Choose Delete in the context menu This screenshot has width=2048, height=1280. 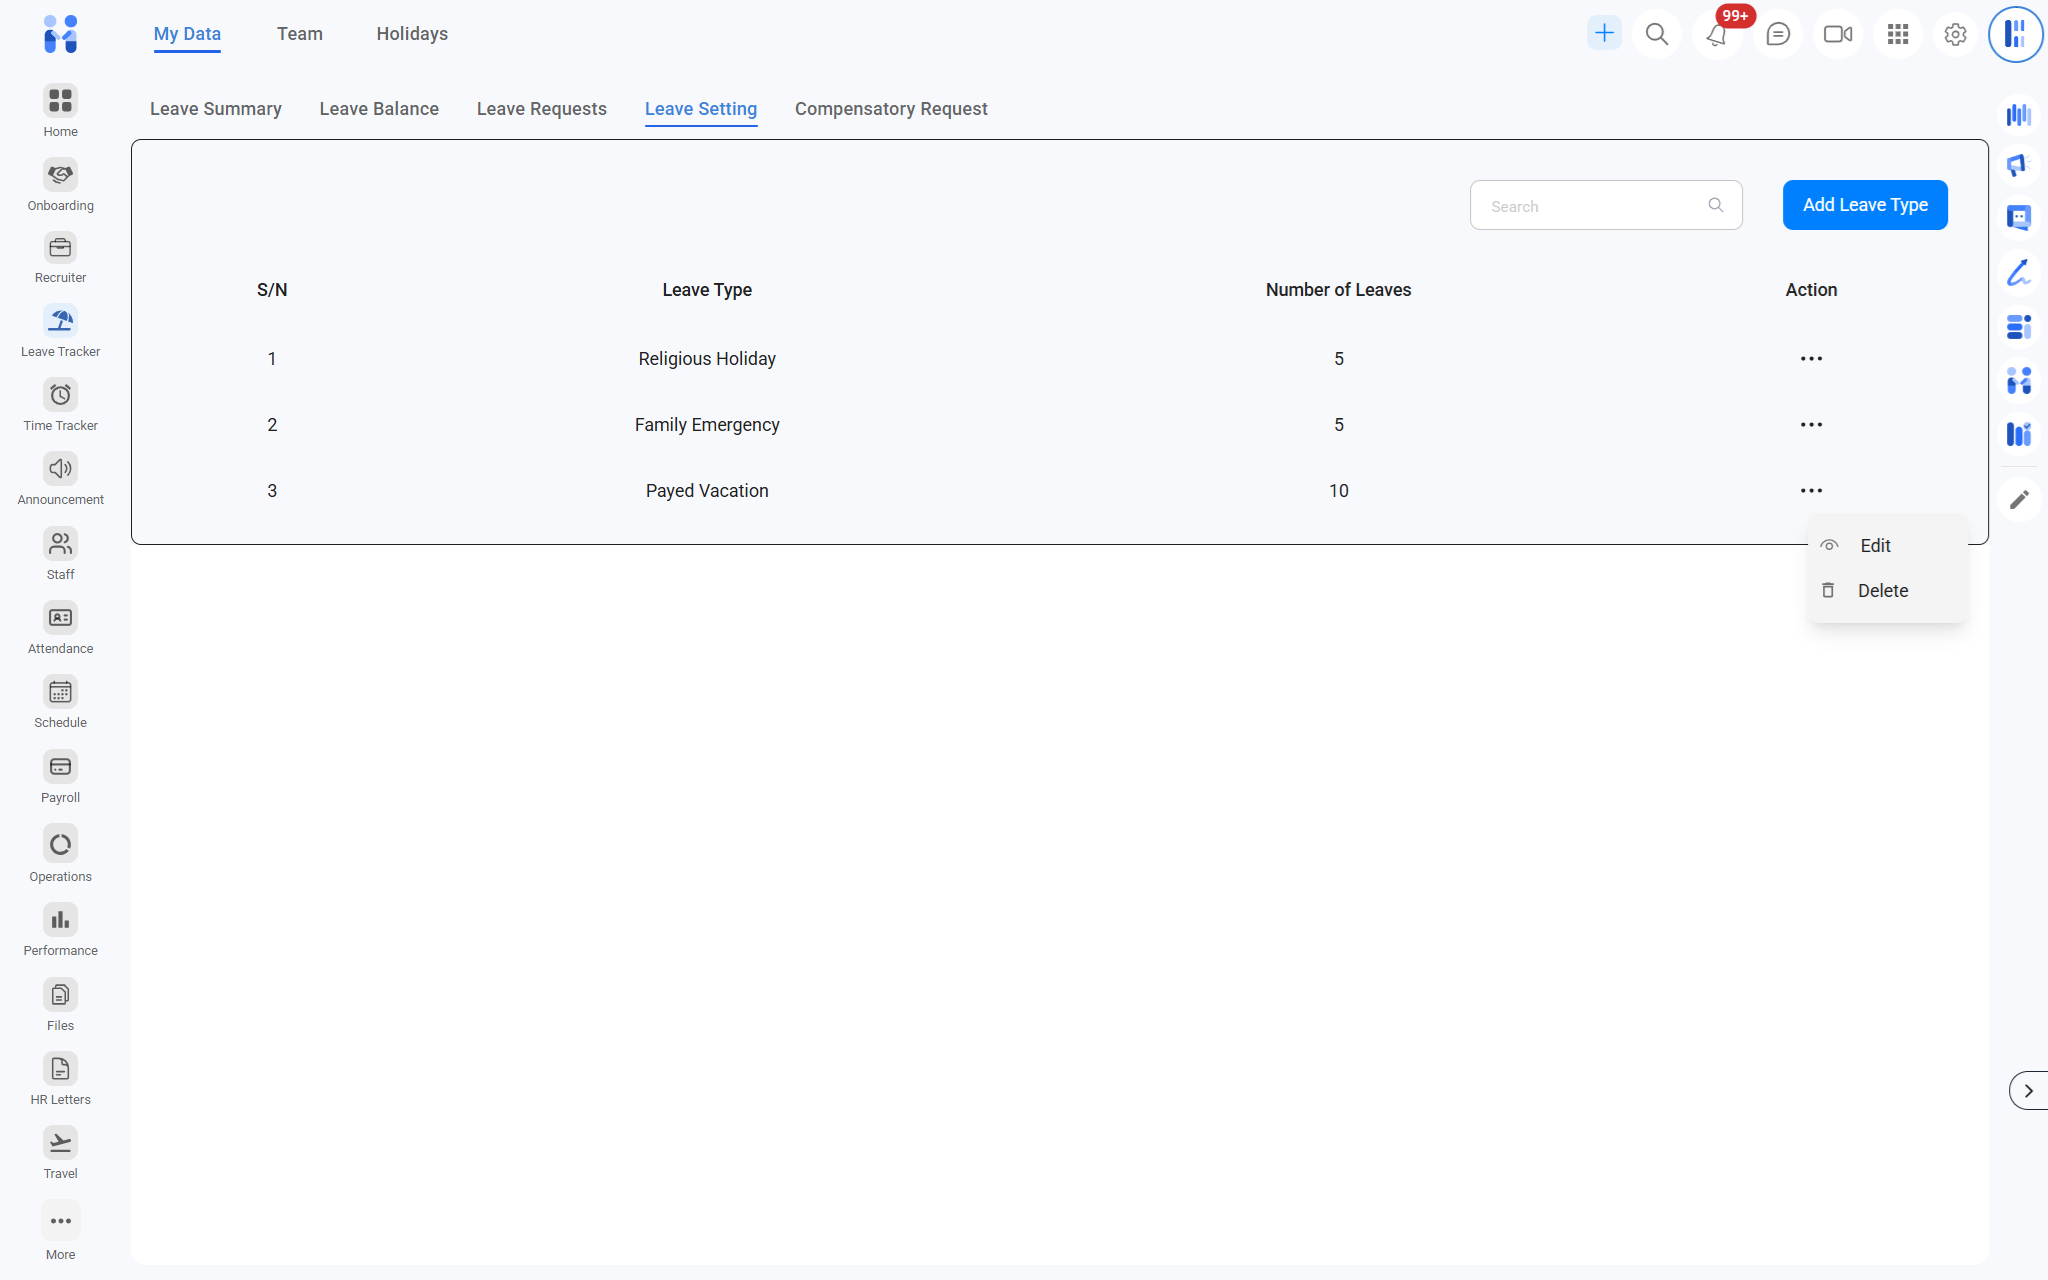(1882, 591)
